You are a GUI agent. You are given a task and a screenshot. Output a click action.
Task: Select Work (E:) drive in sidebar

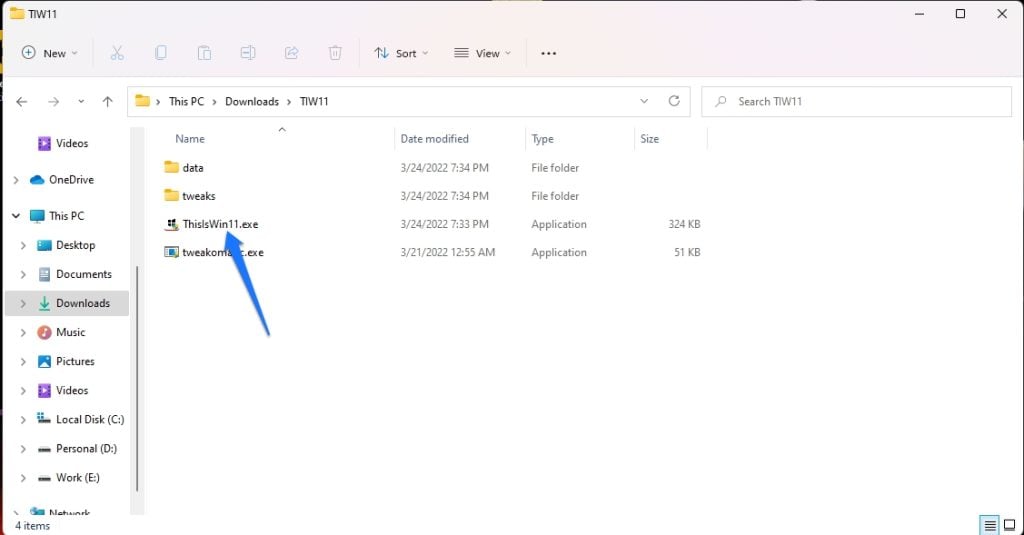pos(78,478)
